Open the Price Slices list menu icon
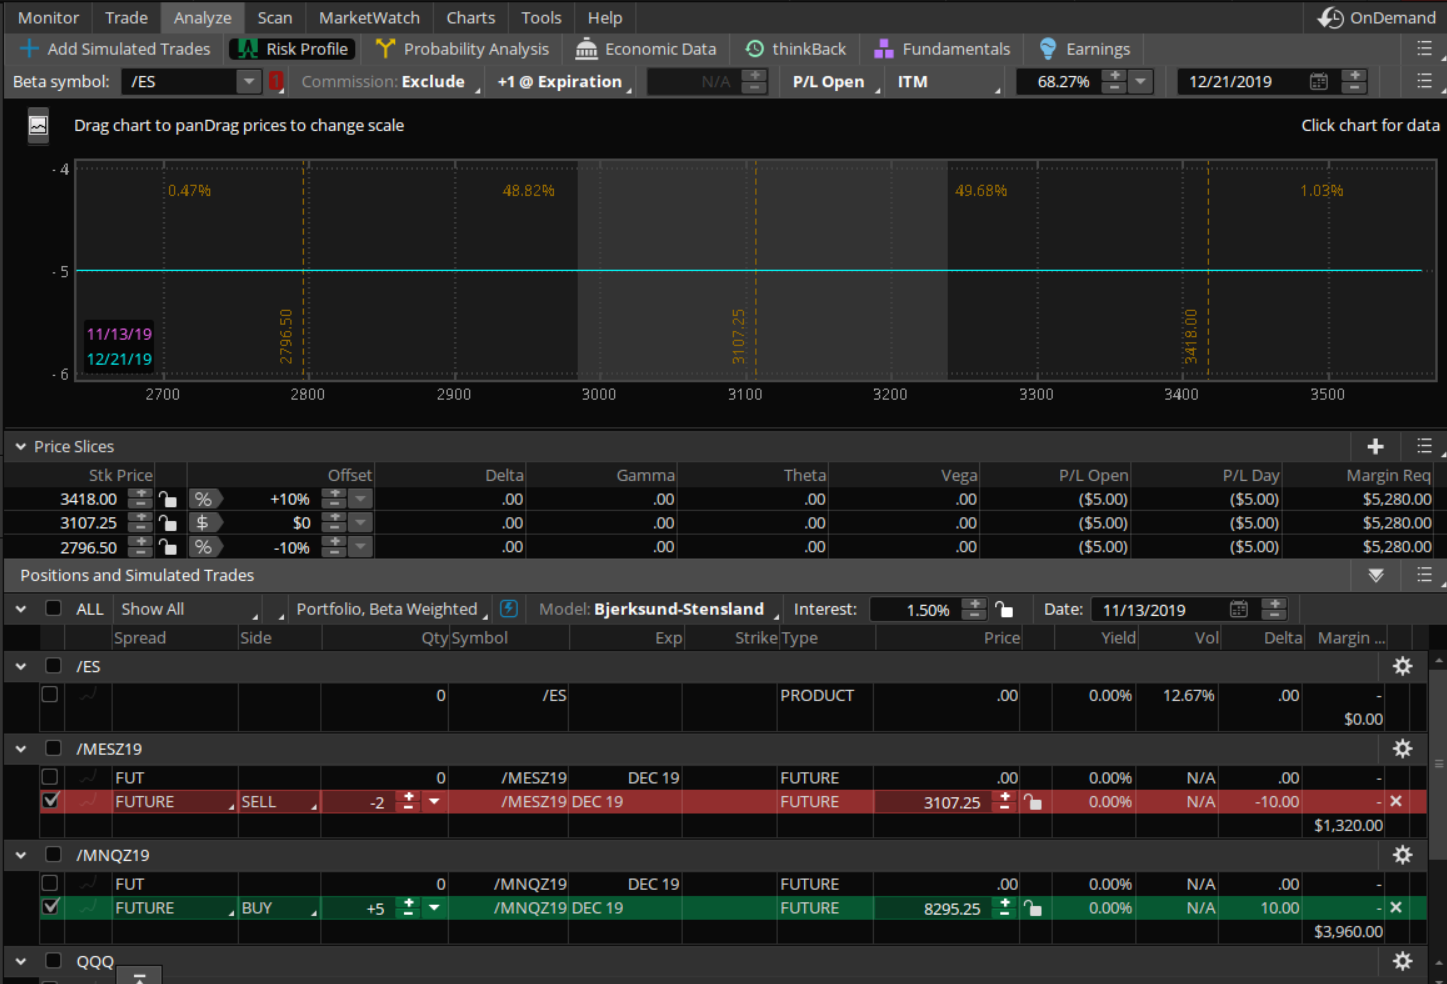The width and height of the screenshot is (1447, 984). click(x=1425, y=446)
